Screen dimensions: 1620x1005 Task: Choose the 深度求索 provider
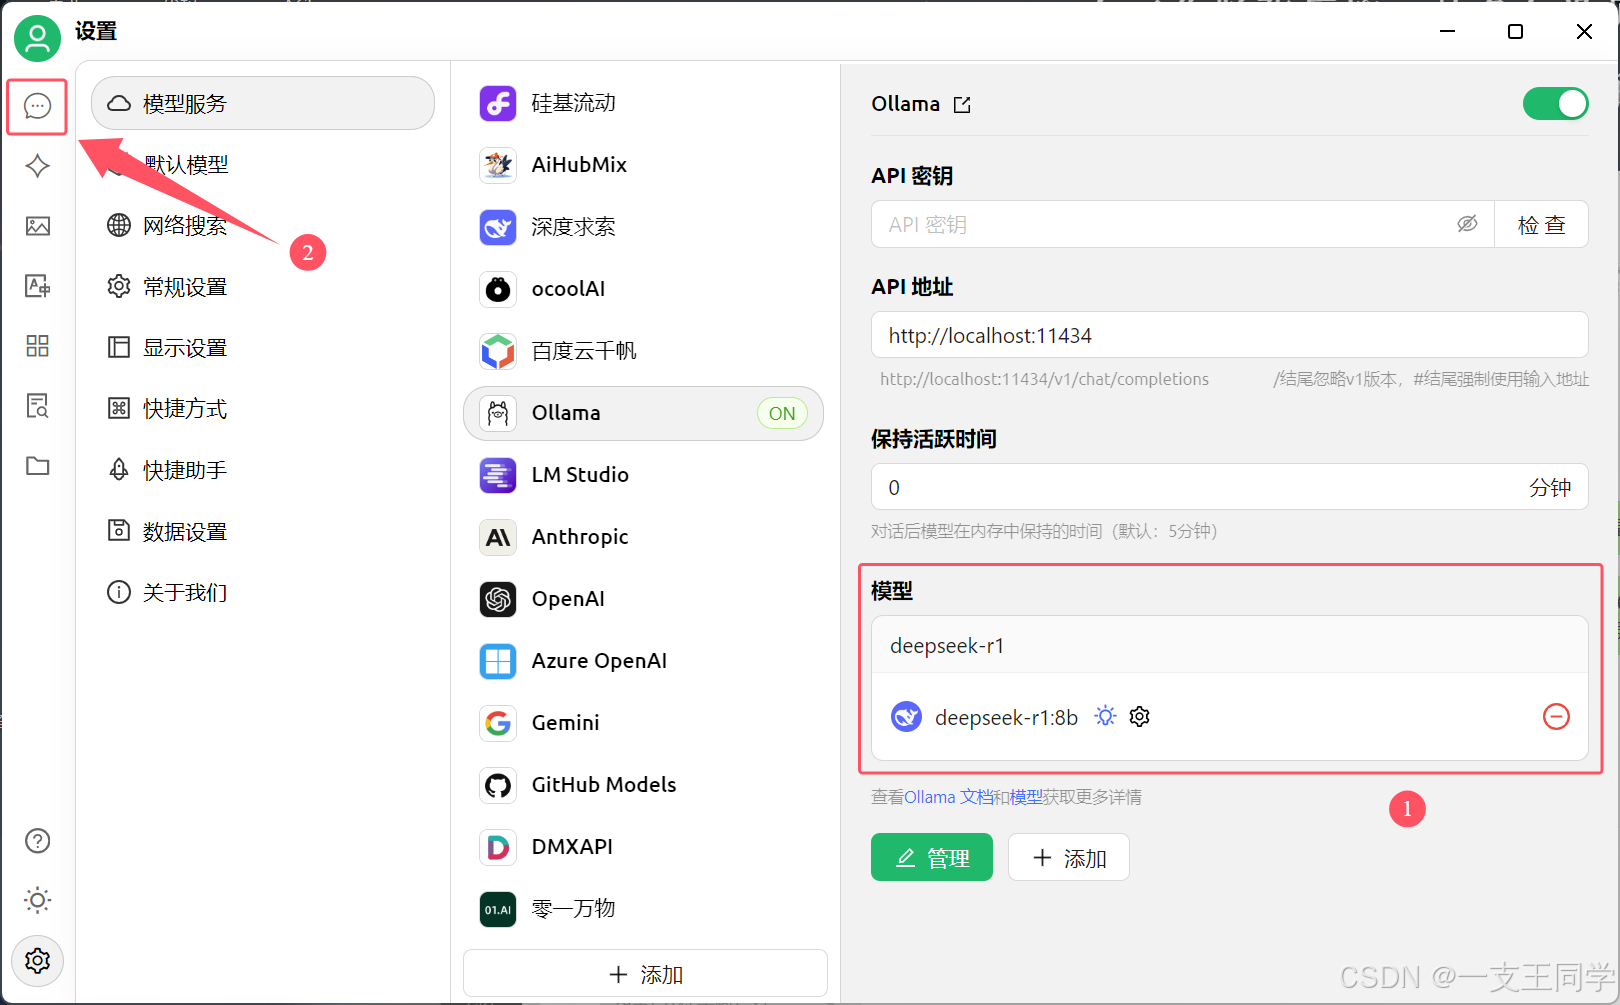[643, 227]
